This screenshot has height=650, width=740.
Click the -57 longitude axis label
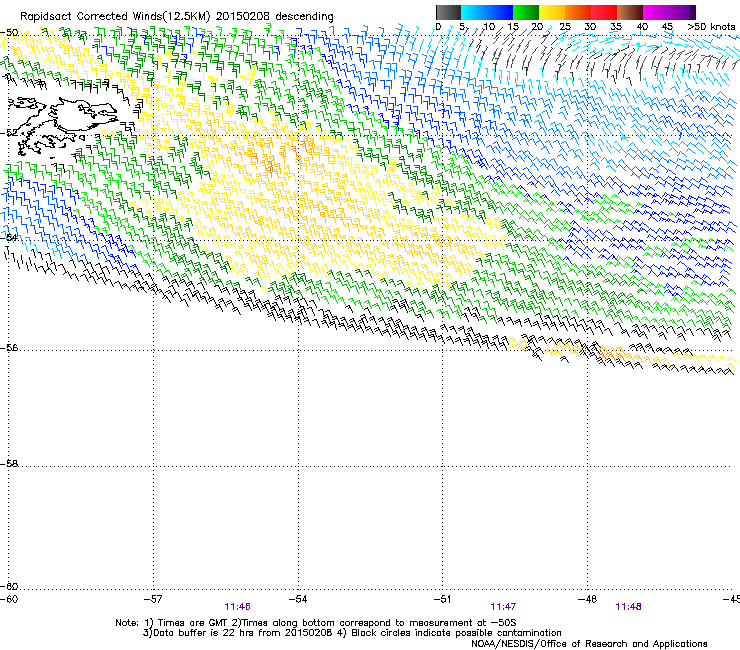click(x=153, y=599)
